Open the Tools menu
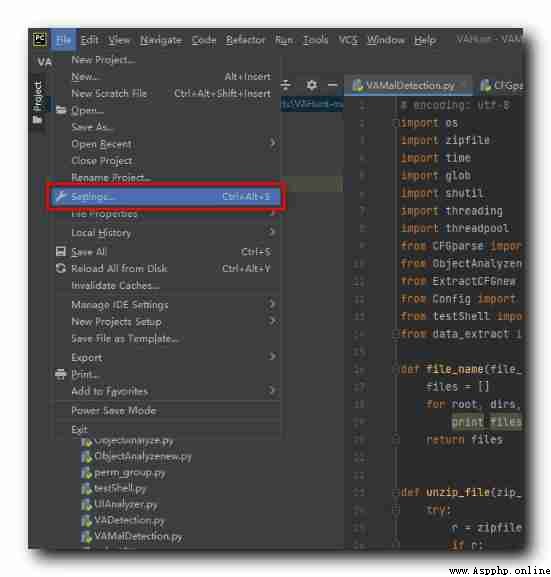Screen dimensions: 551x577 click(315, 39)
